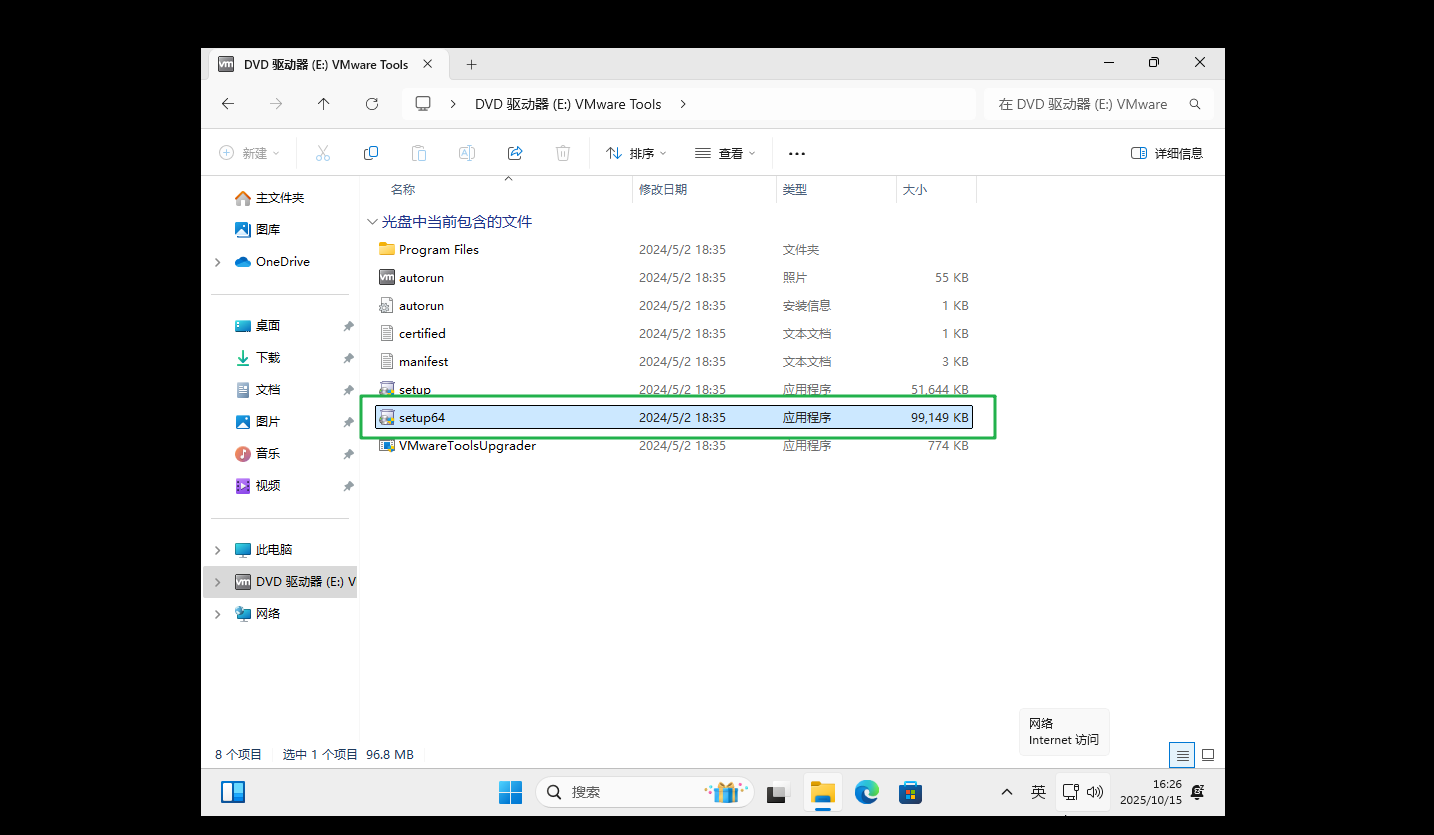1434x835 pixels.
Task: Open the 排序 sort dropdown
Action: pyautogui.click(x=636, y=153)
